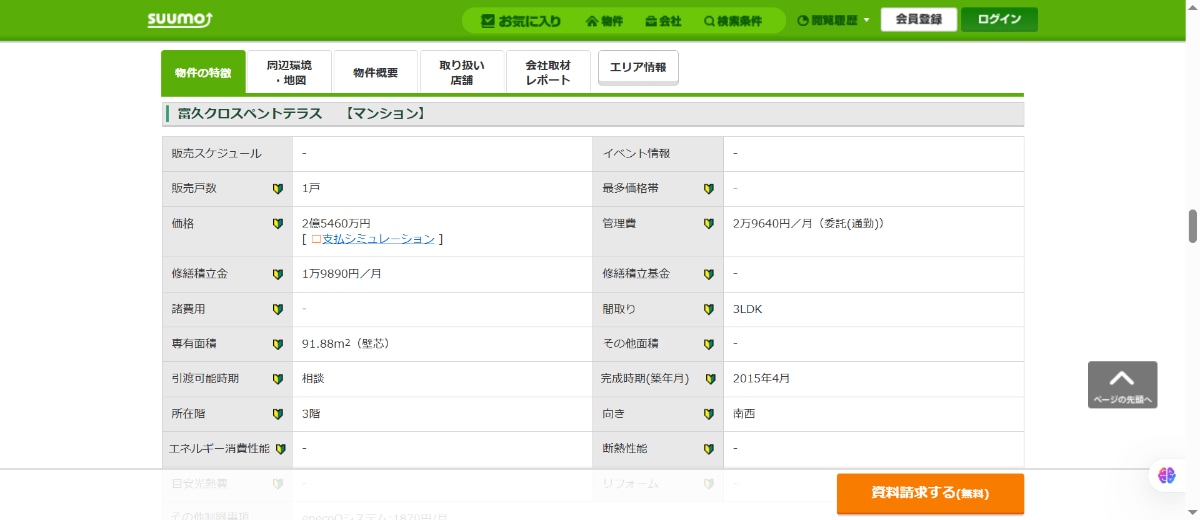Open お気に入り favorites in header

tap(520, 20)
